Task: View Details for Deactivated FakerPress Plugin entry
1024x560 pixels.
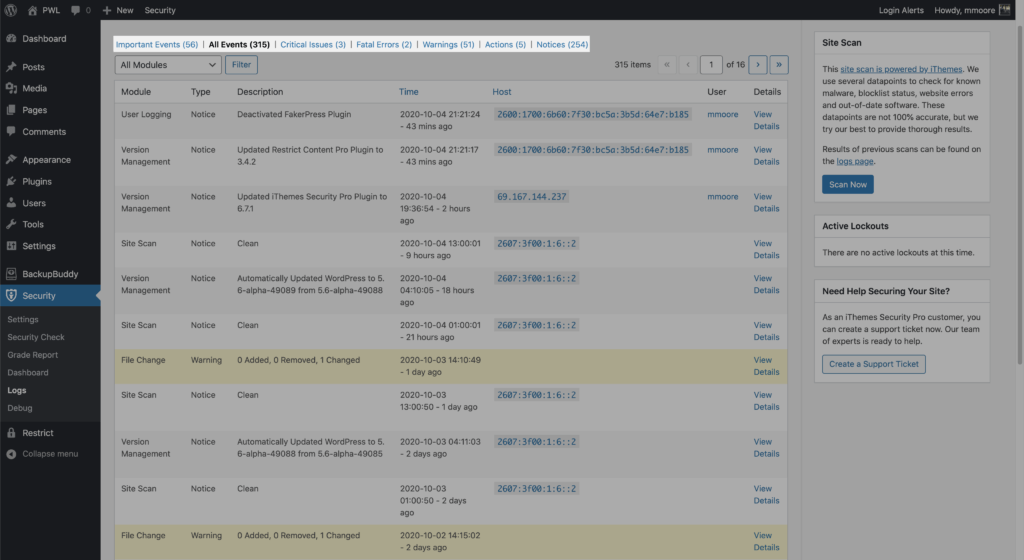Action: pos(766,120)
